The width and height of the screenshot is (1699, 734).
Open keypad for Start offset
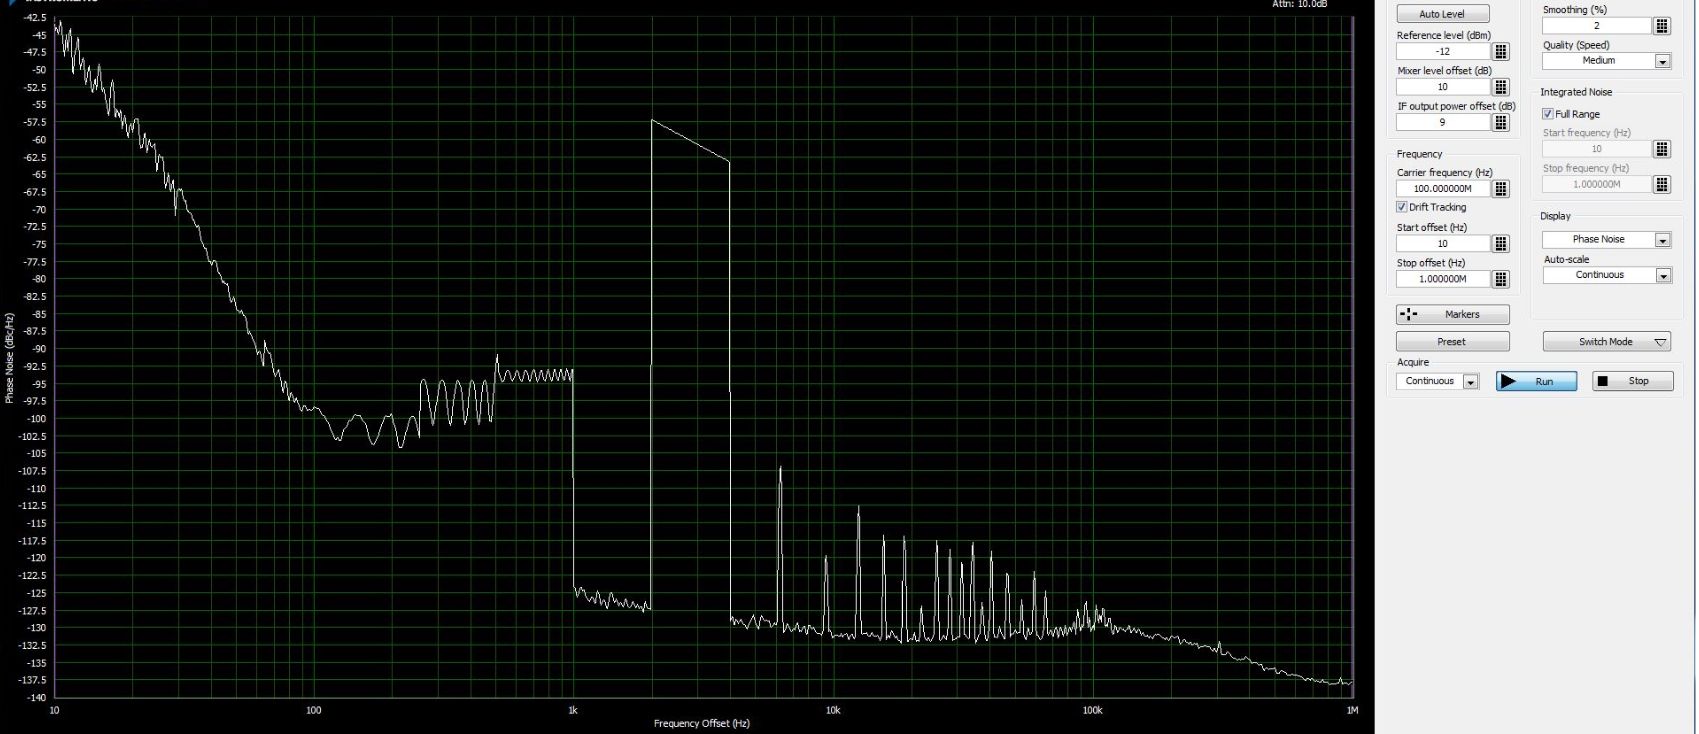pyautogui.click(x=1500, y=243)
